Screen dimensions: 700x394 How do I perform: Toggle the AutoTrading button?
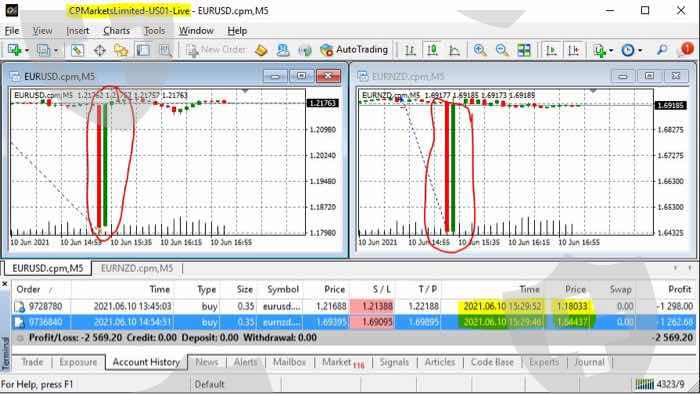click(354, 50)
